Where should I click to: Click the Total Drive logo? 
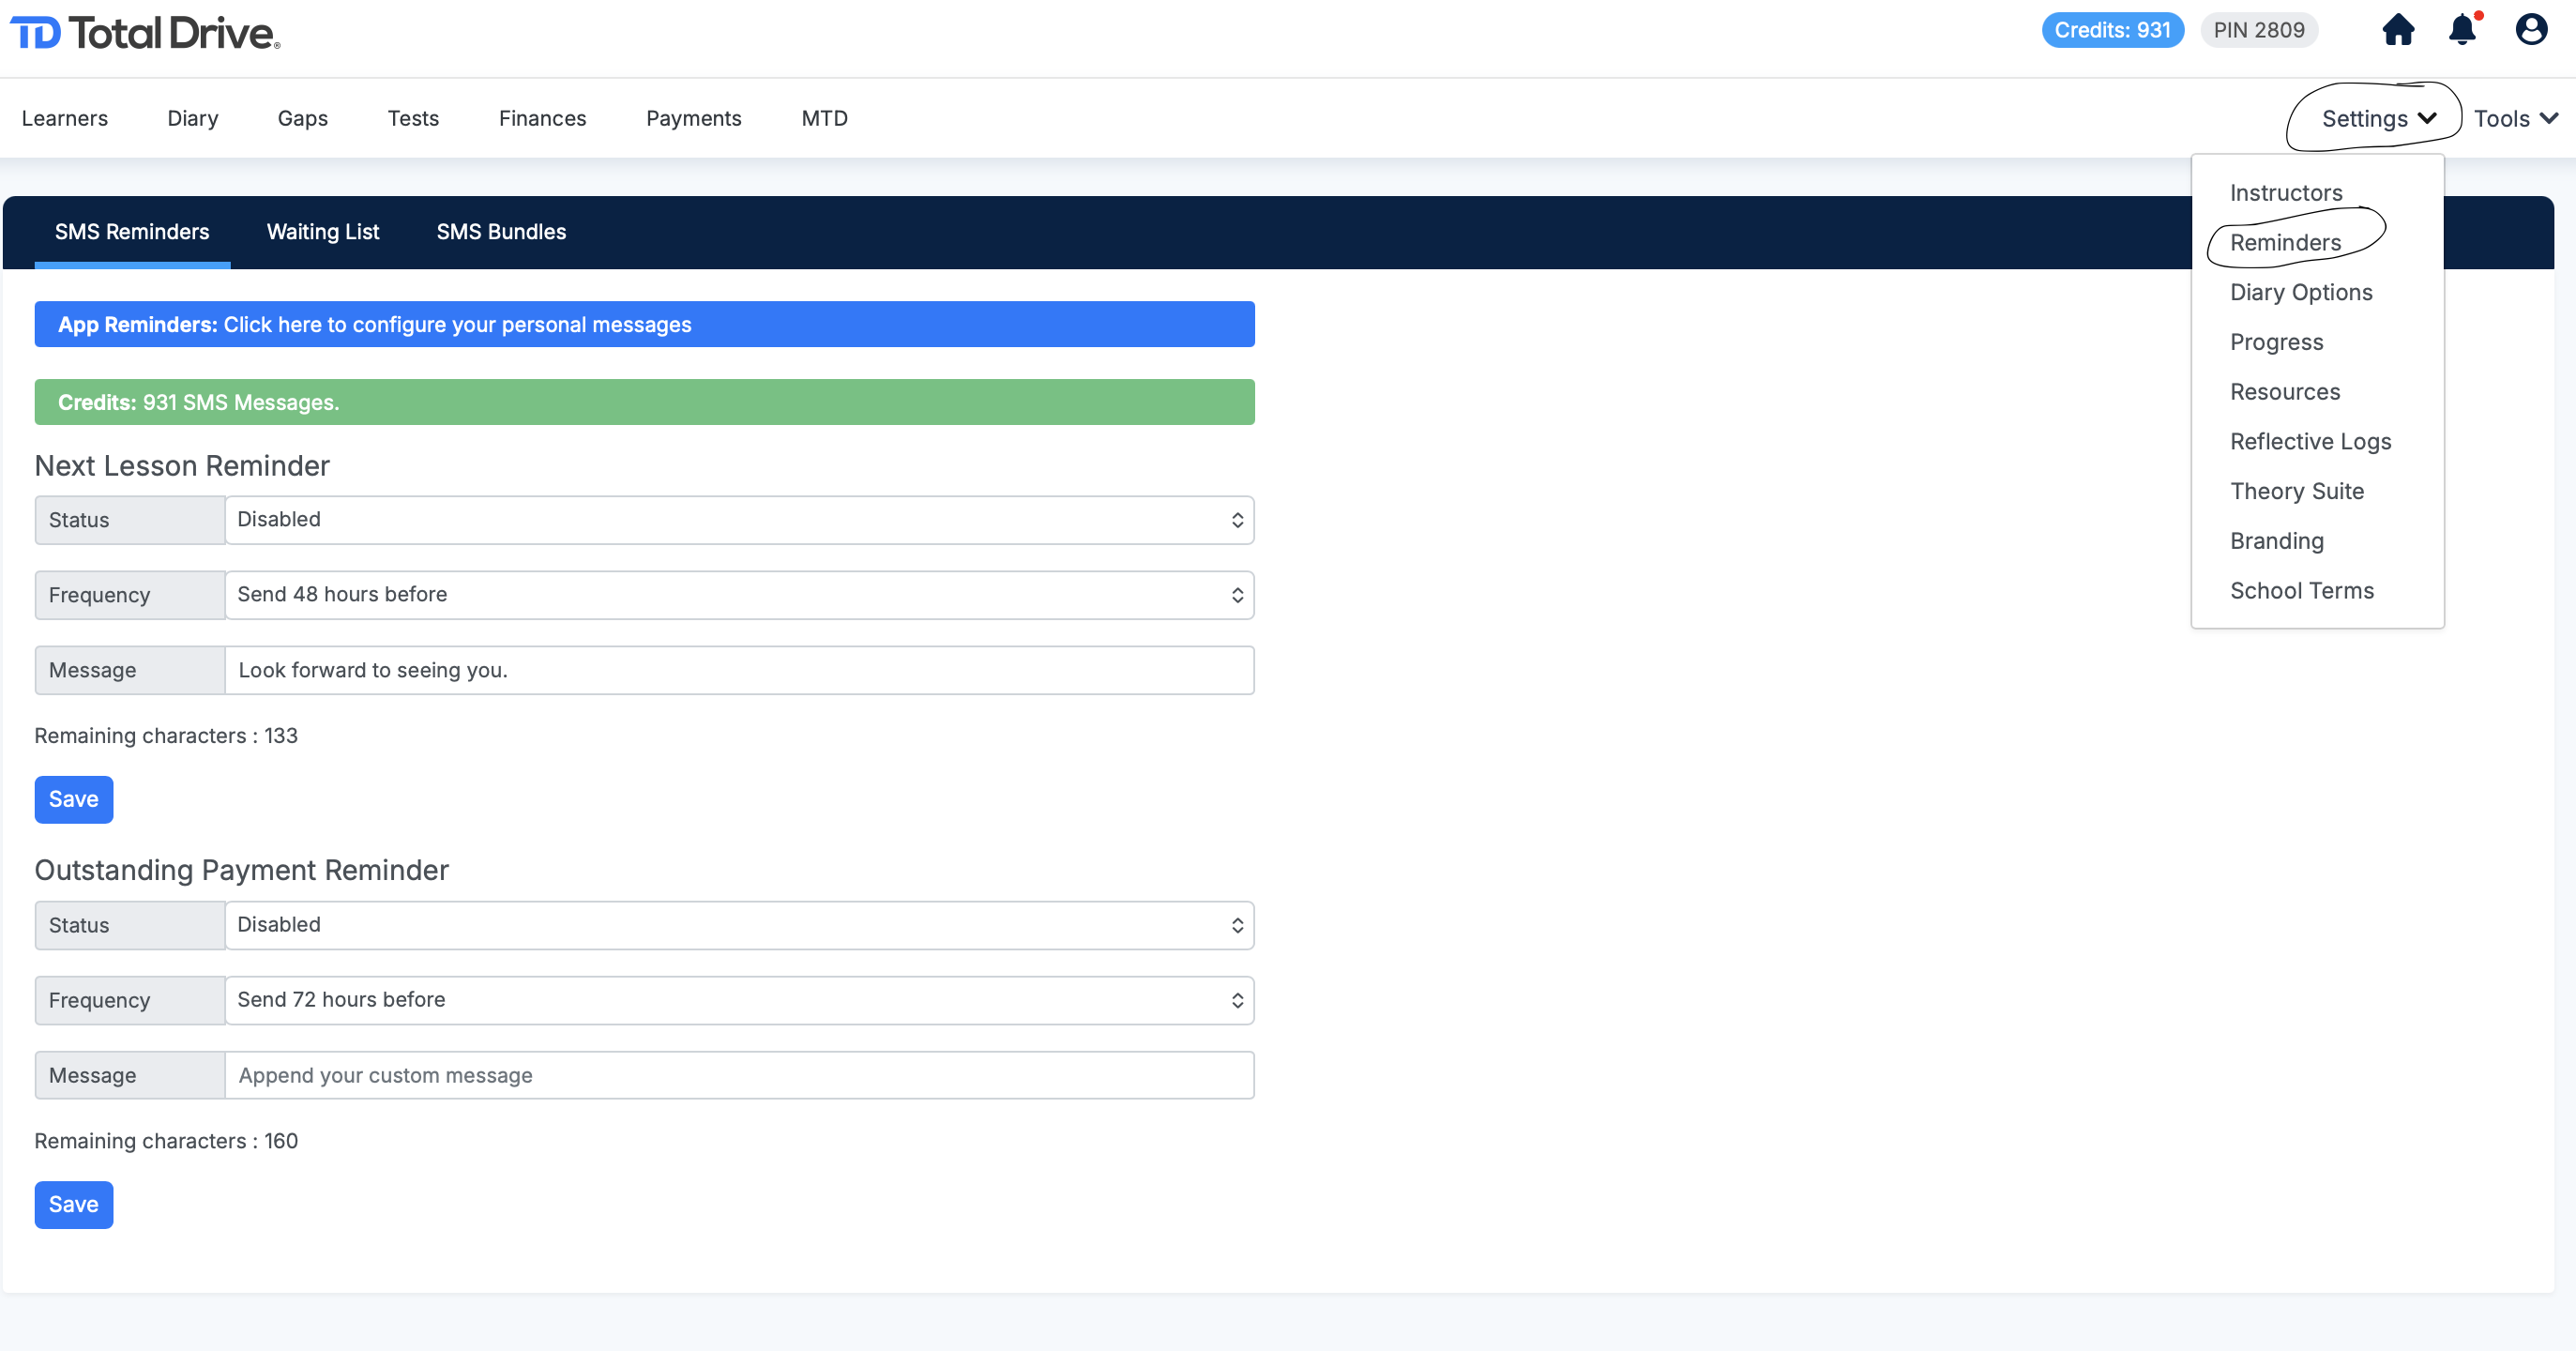click(x=146, y=34)
